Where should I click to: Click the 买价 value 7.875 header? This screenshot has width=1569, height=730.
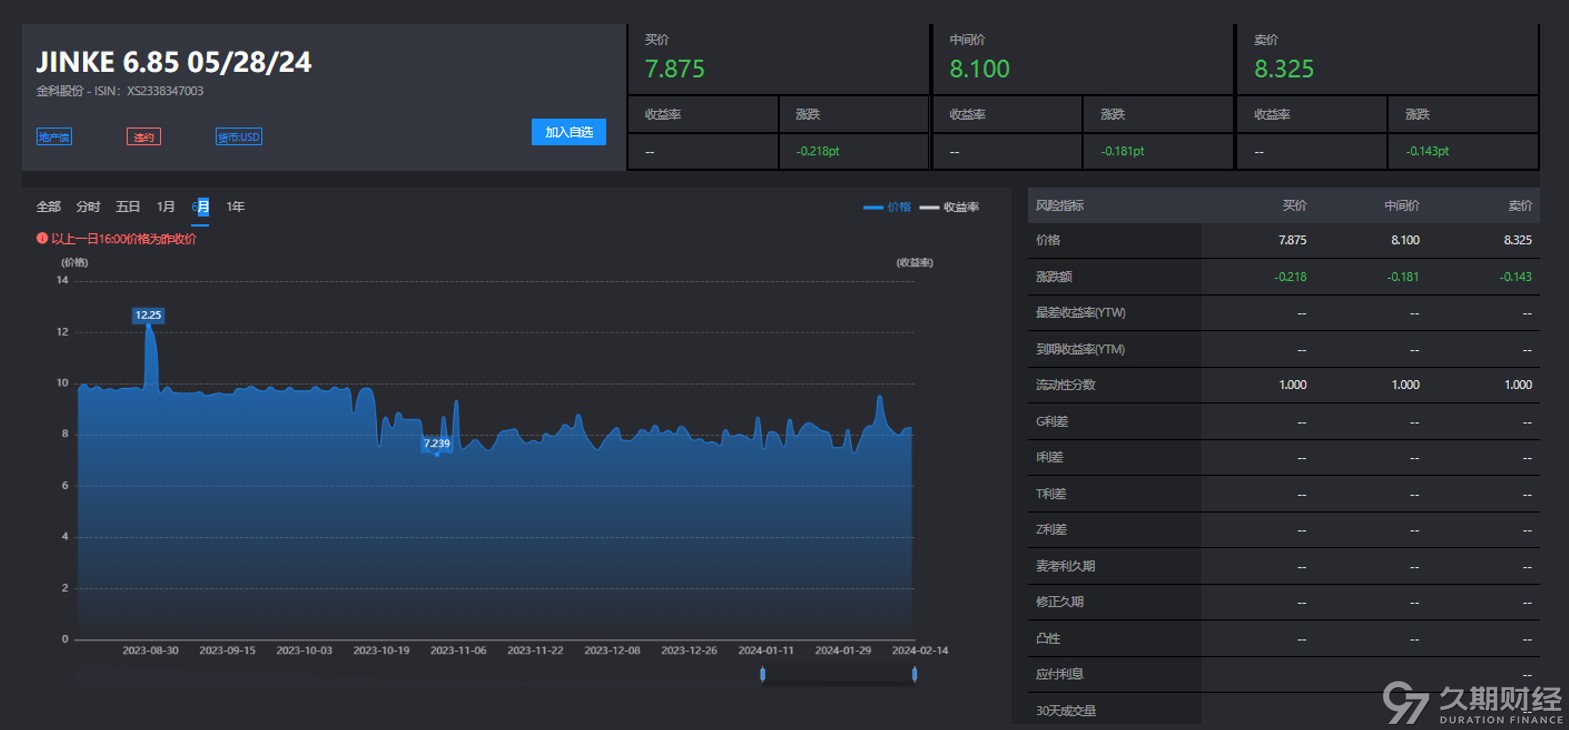[x=675, y=69]
